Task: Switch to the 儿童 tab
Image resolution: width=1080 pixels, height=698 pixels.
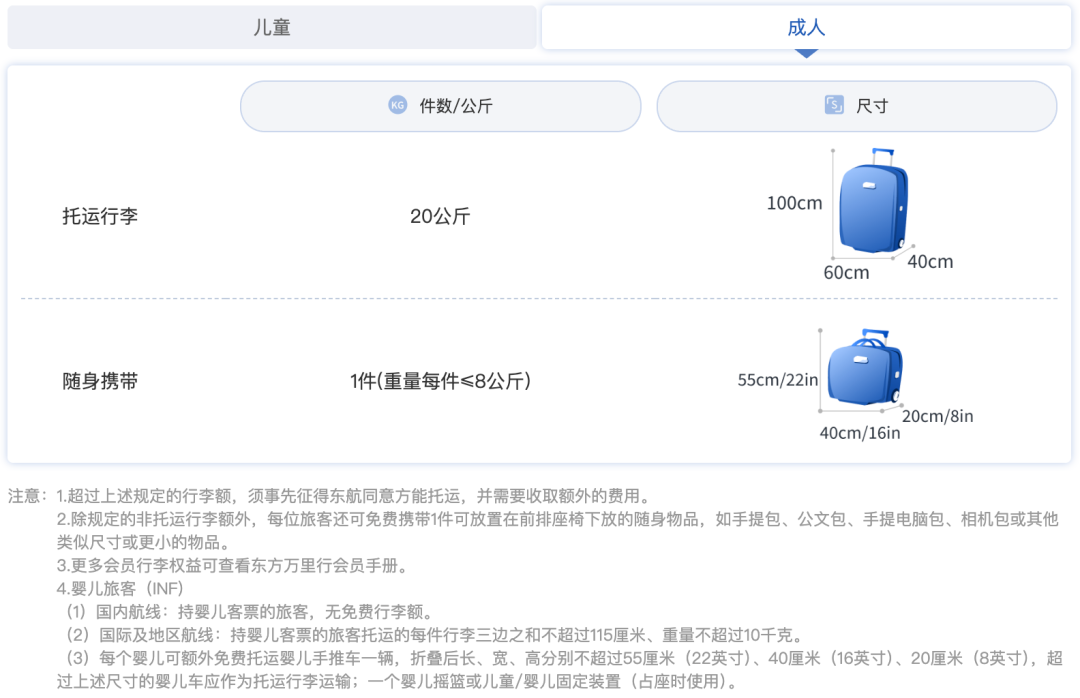Action: [x=271, y=28]
